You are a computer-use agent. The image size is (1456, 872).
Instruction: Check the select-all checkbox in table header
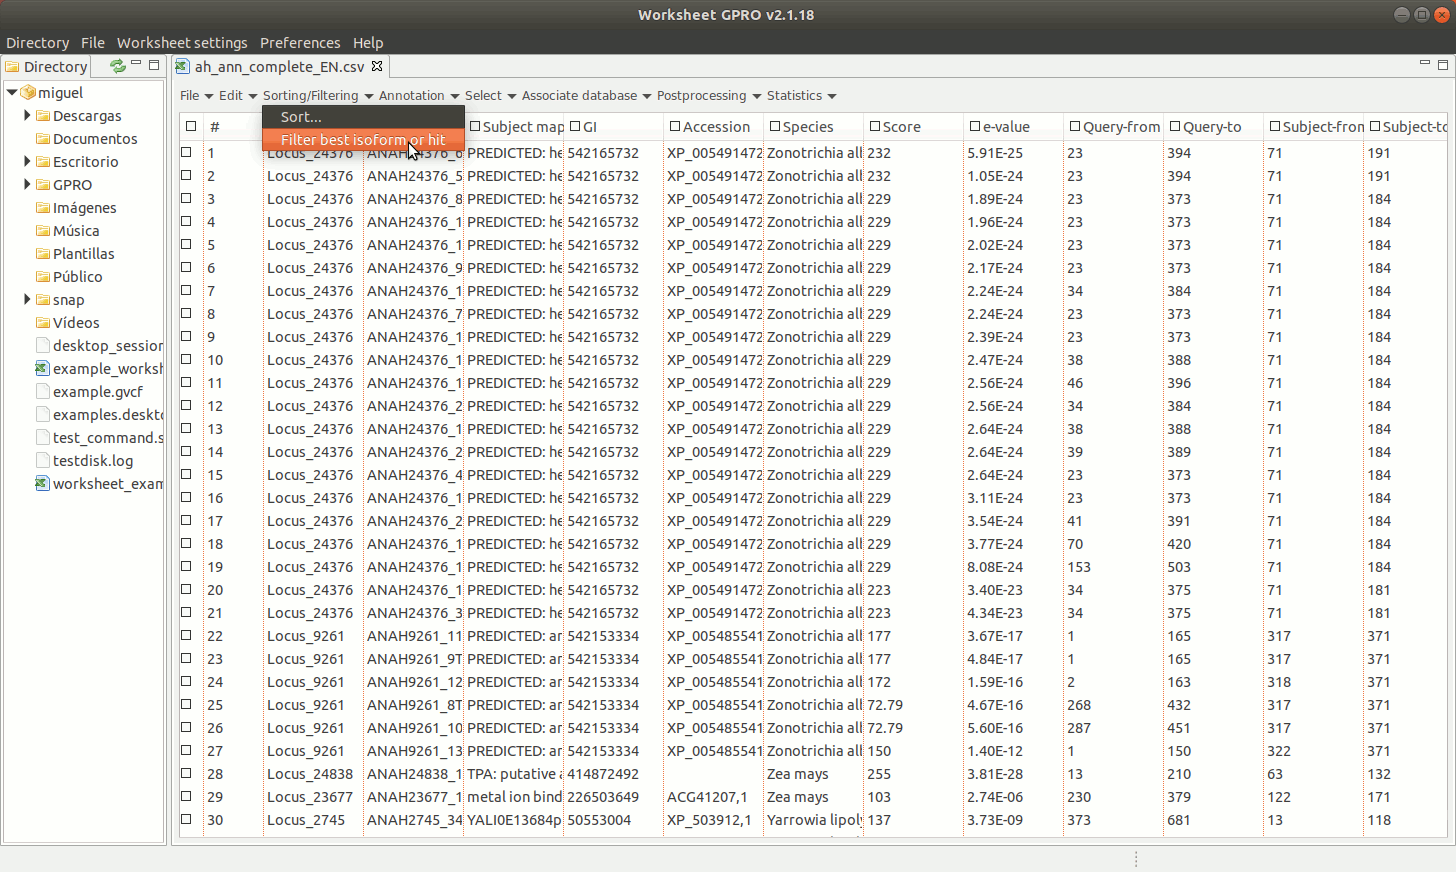pos(190,127)
